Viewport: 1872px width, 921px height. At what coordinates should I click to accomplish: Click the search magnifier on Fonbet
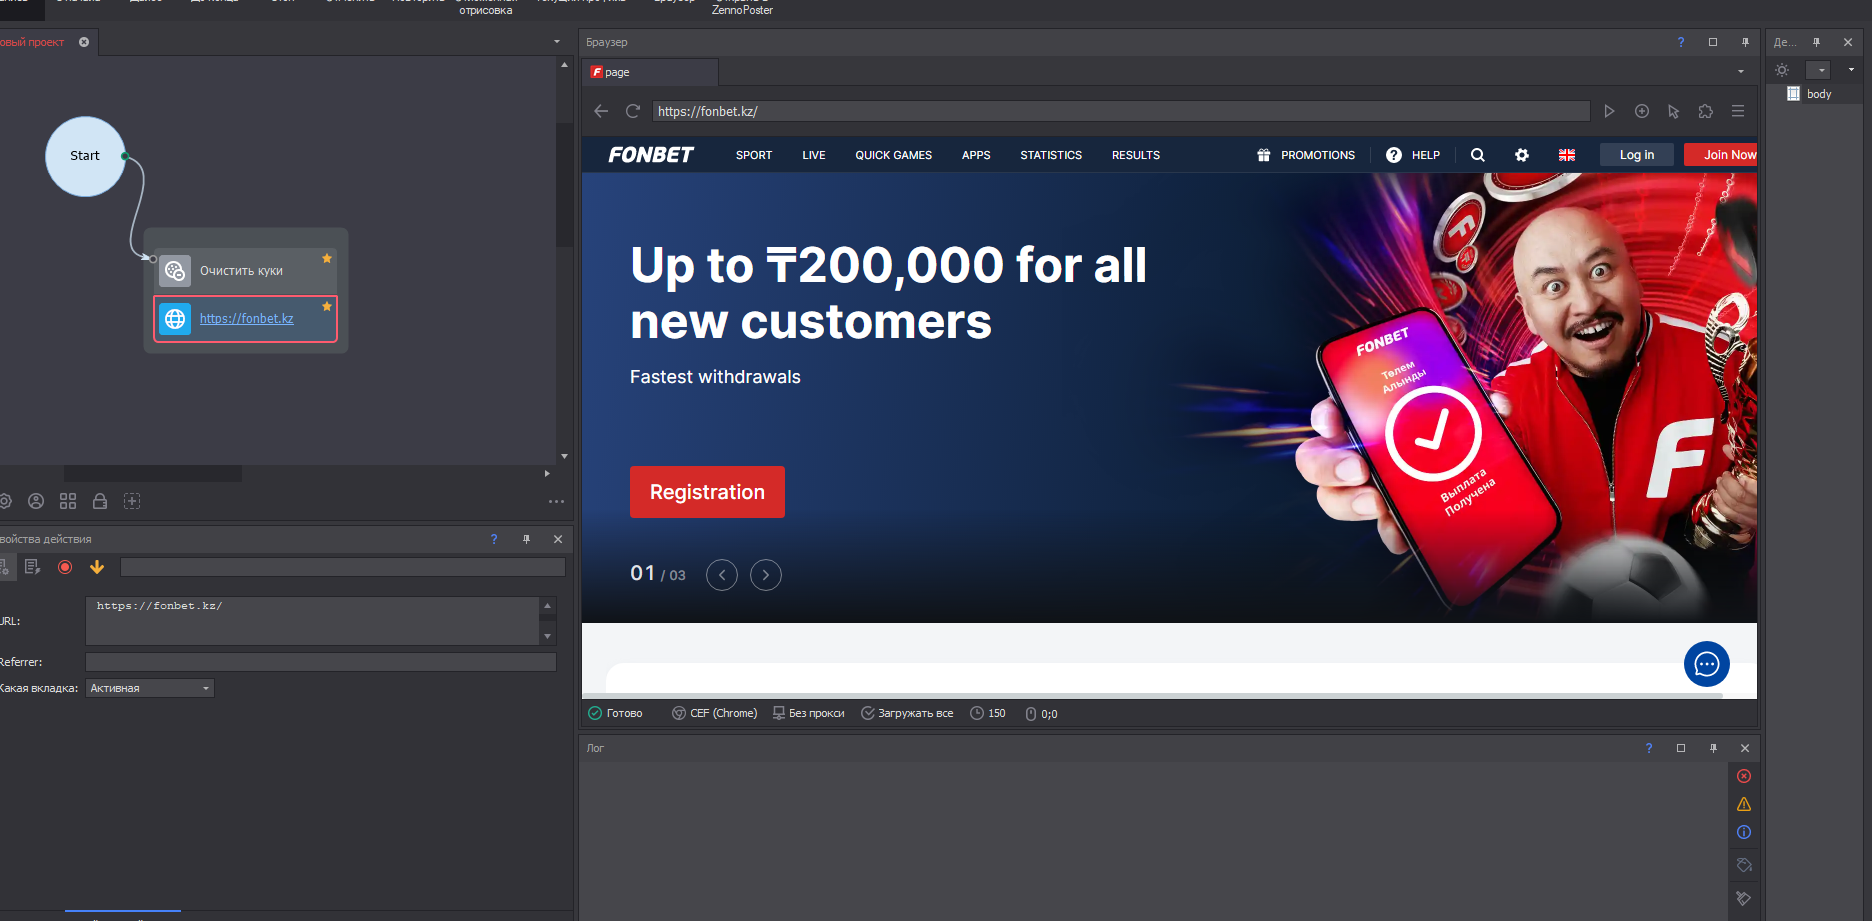1478,155
